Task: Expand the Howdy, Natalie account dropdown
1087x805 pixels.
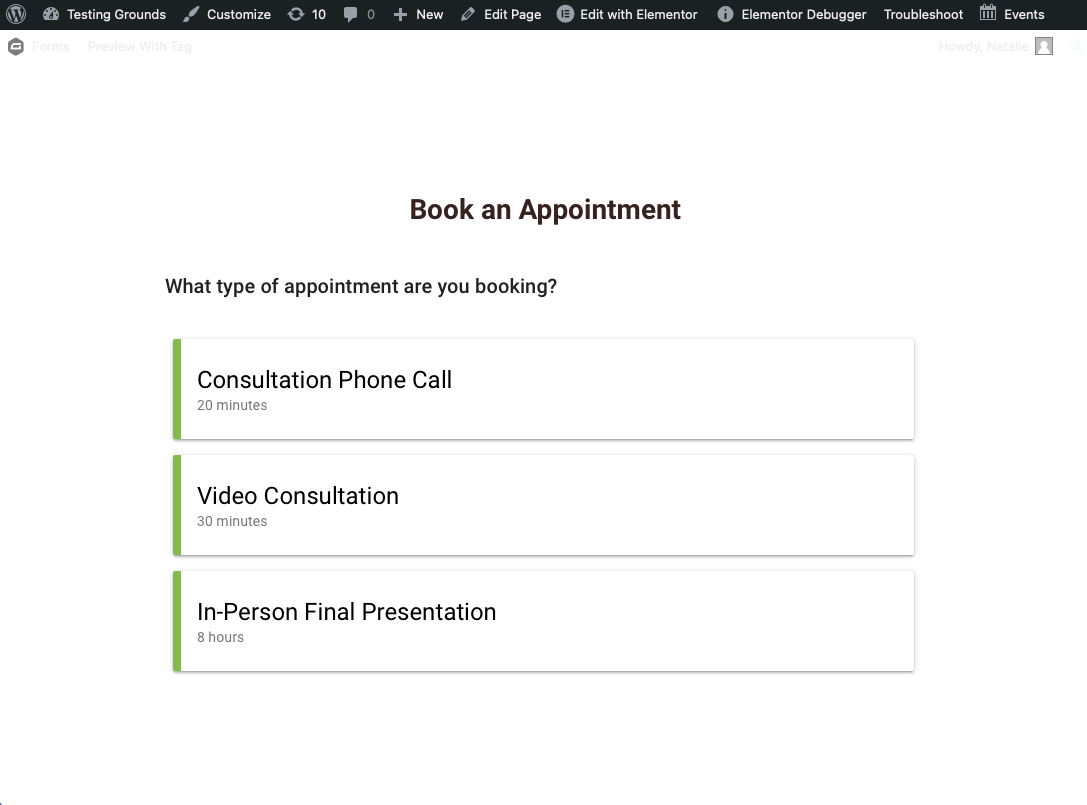Action: [983, 46]
